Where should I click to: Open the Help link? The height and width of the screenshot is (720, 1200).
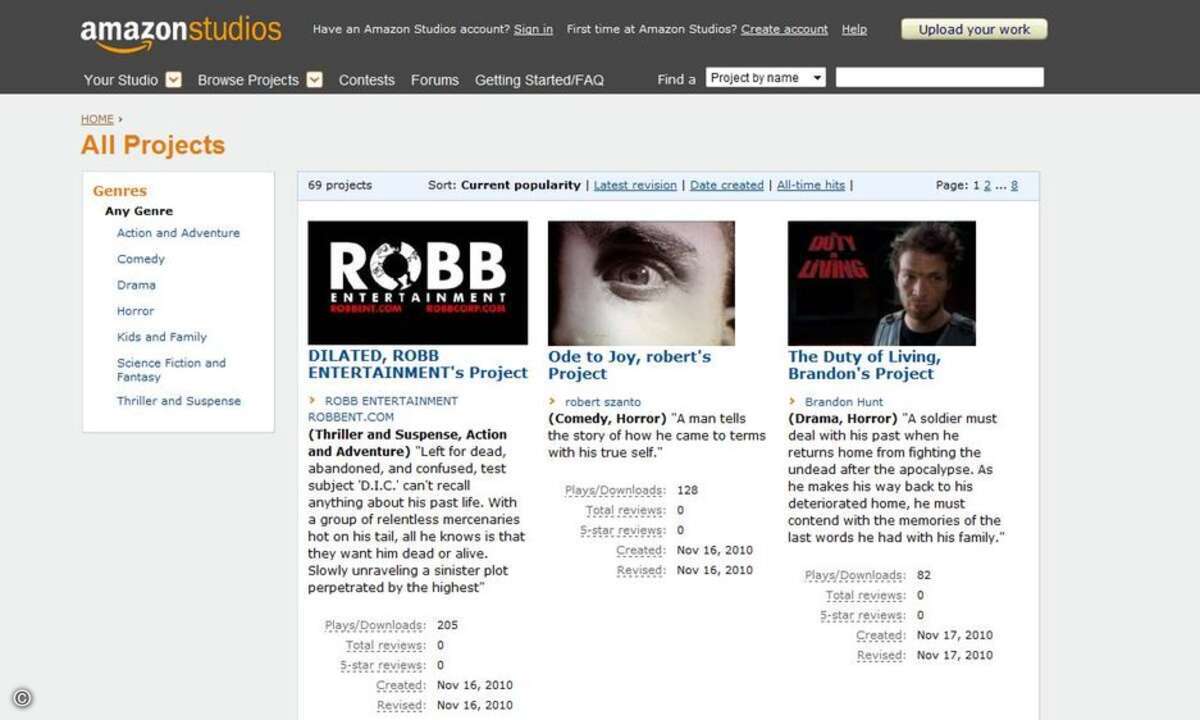[x=854, y=30]
